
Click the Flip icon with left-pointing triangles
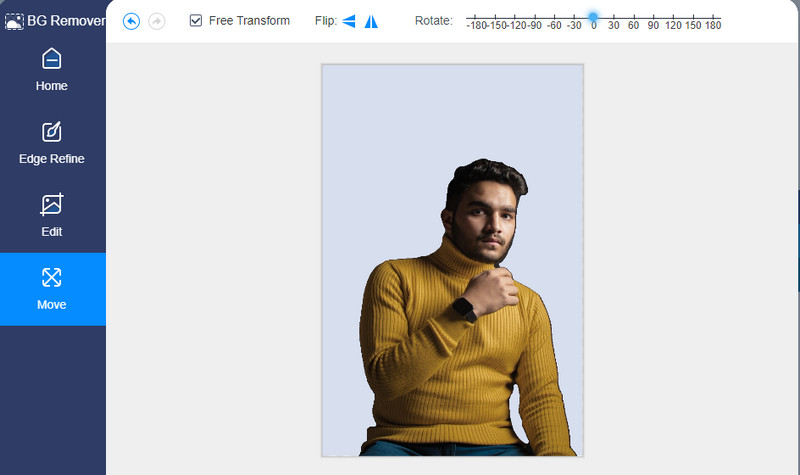(349, 21)
